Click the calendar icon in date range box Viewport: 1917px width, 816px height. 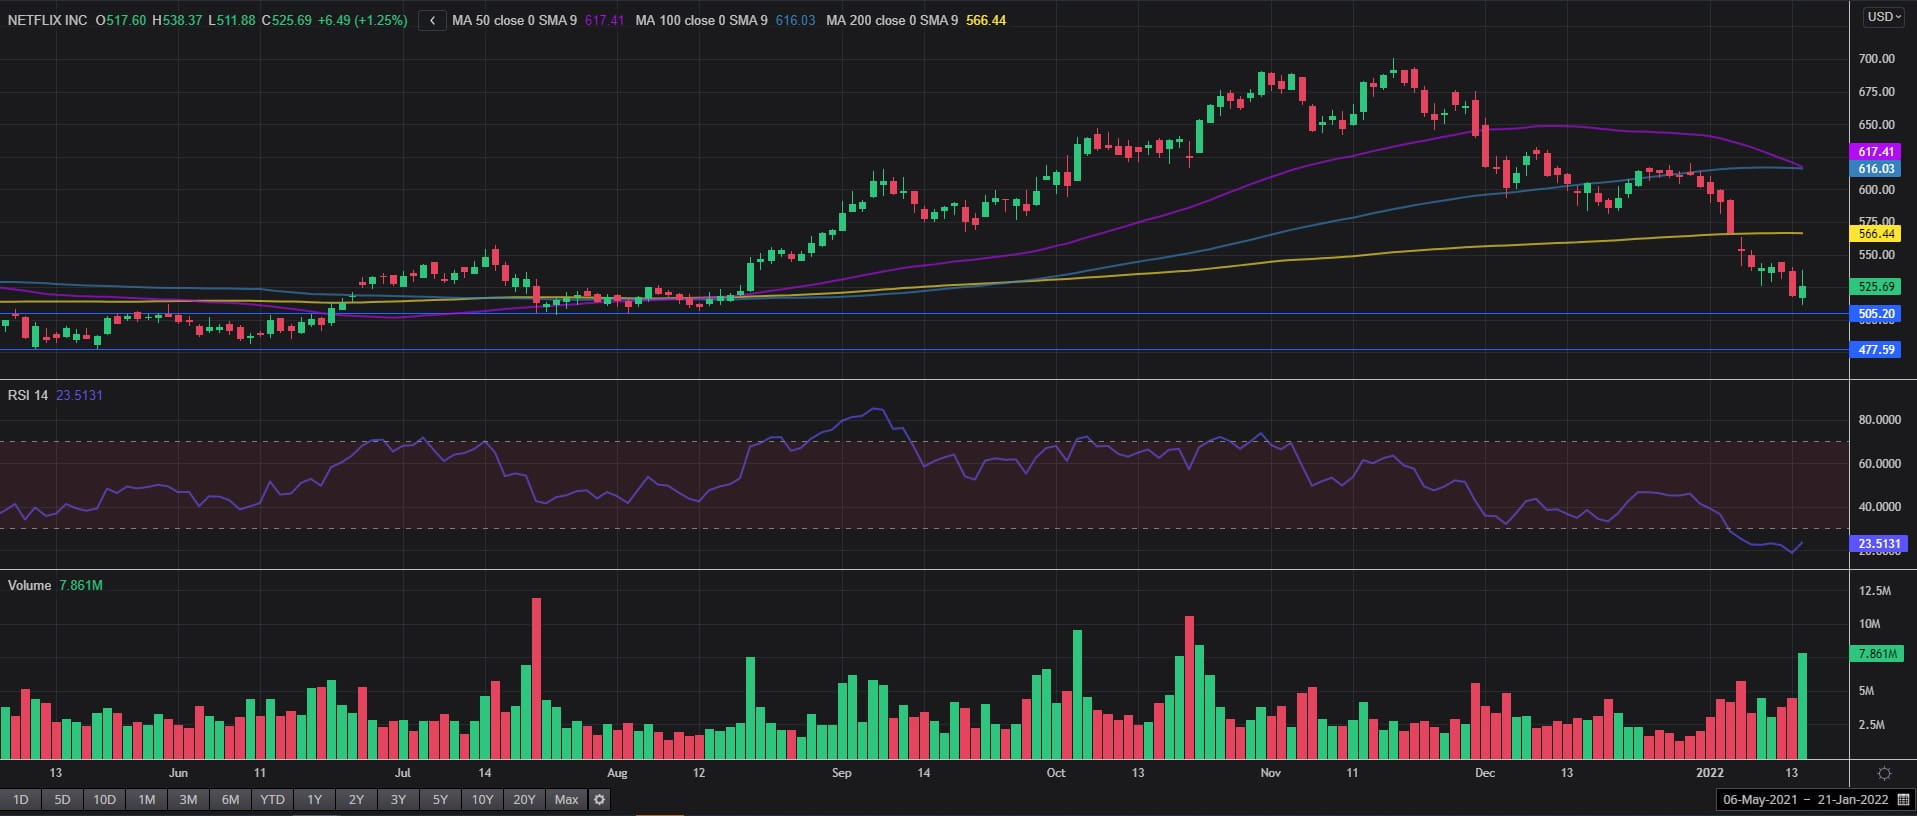coord(1902,800)
